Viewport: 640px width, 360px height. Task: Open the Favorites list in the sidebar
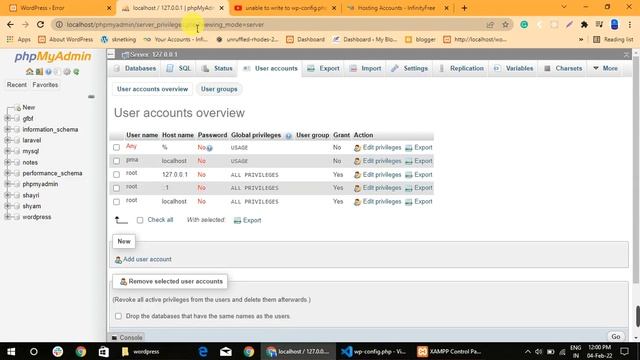click(x=45, y=85)
